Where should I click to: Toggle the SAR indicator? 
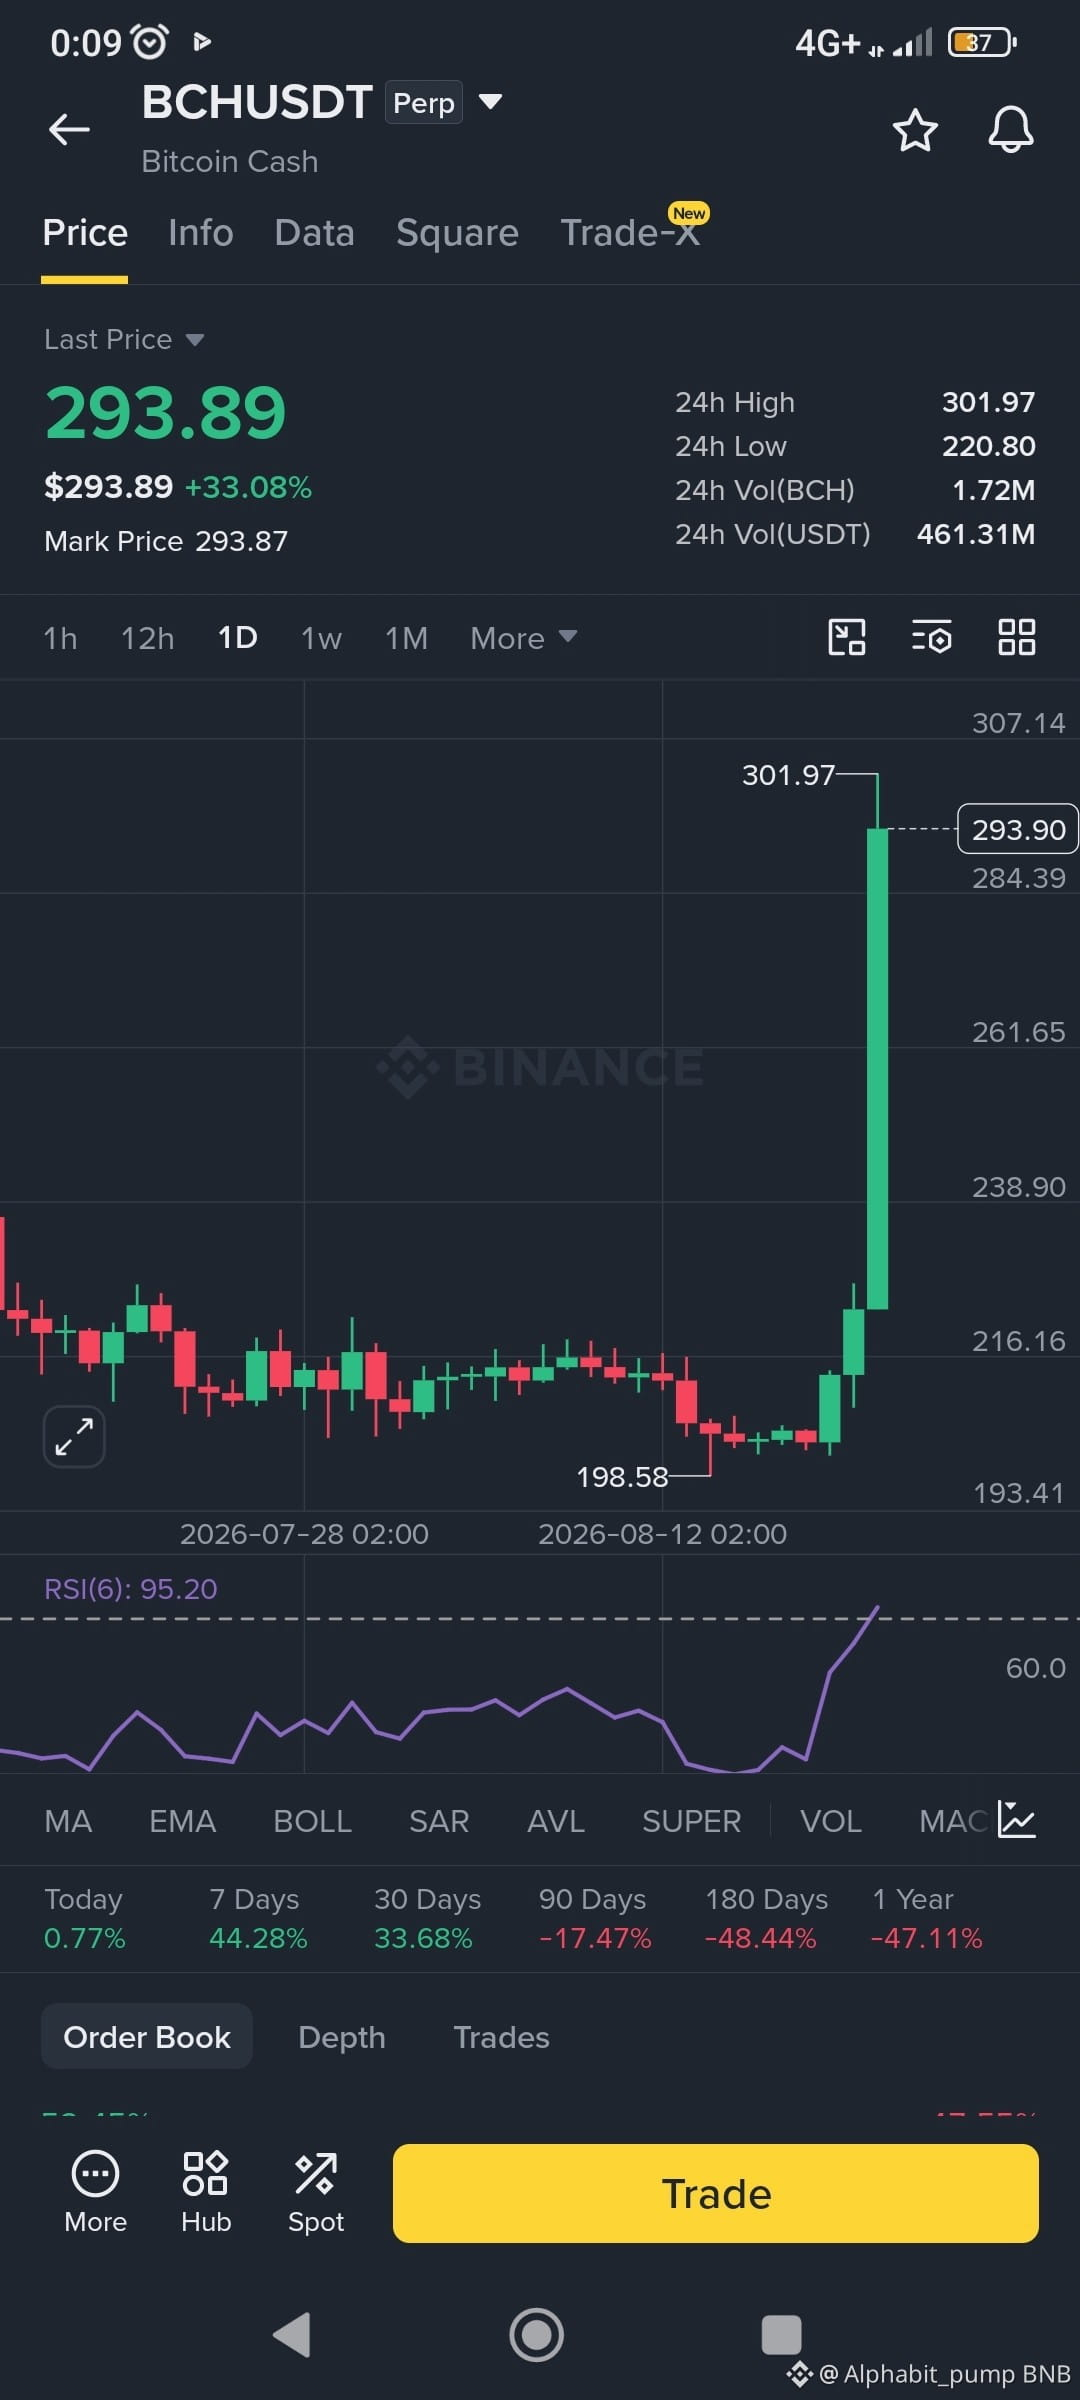point(439,1821)
